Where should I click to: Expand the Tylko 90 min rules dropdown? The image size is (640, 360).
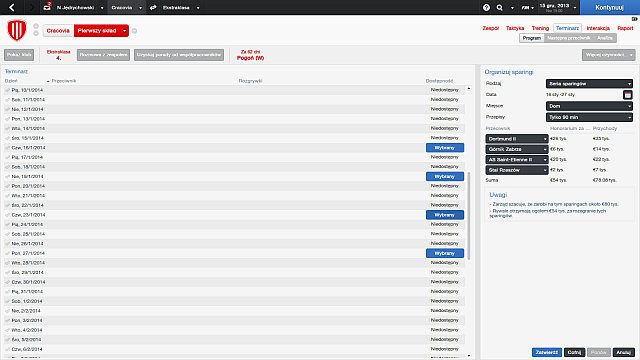click(589, 117)
